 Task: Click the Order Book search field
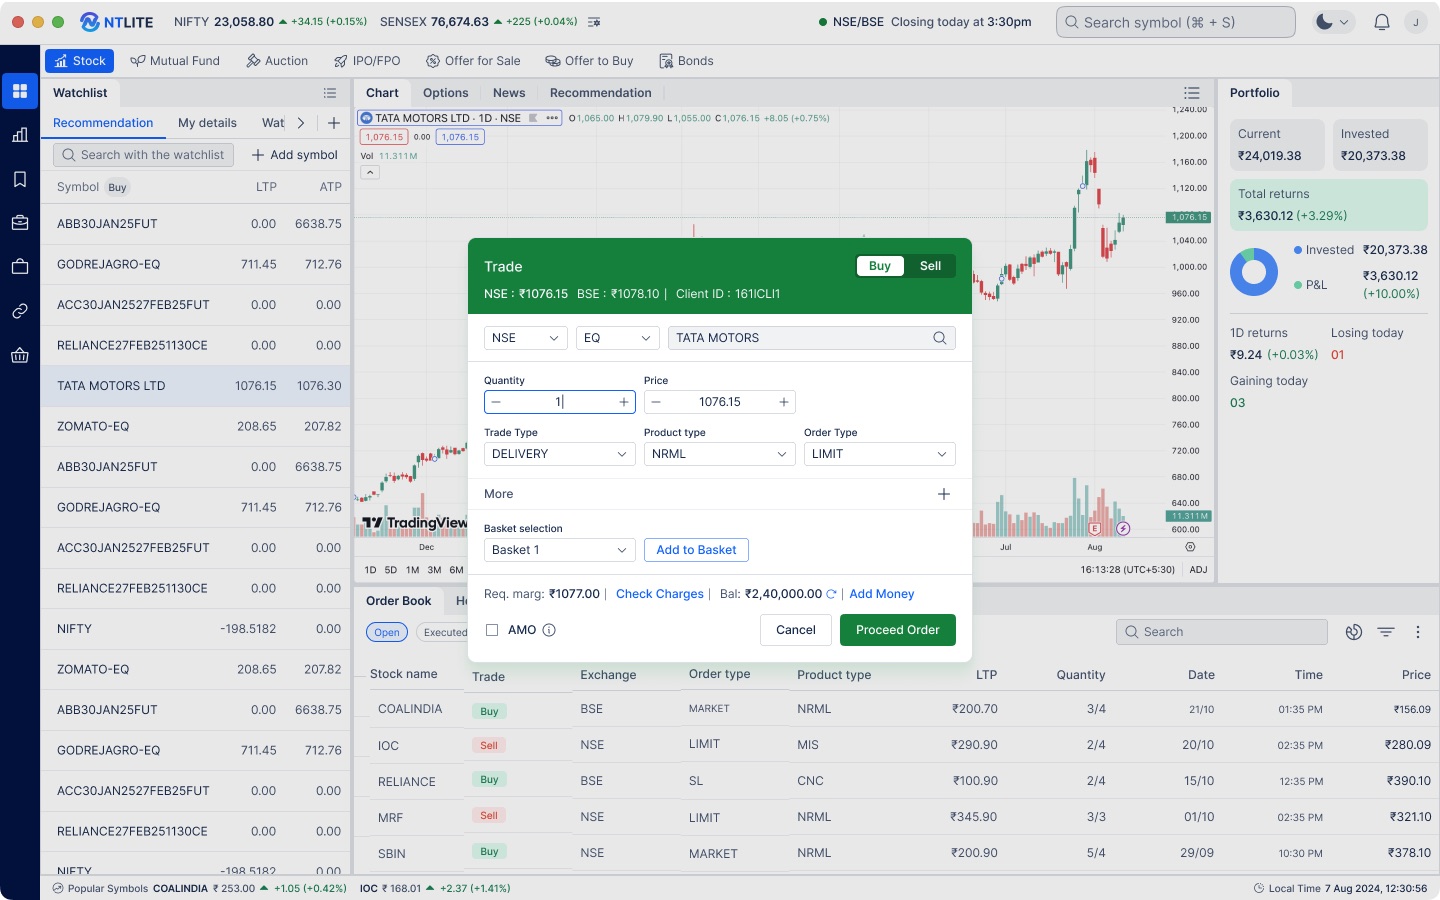[x=1222, y=632]
